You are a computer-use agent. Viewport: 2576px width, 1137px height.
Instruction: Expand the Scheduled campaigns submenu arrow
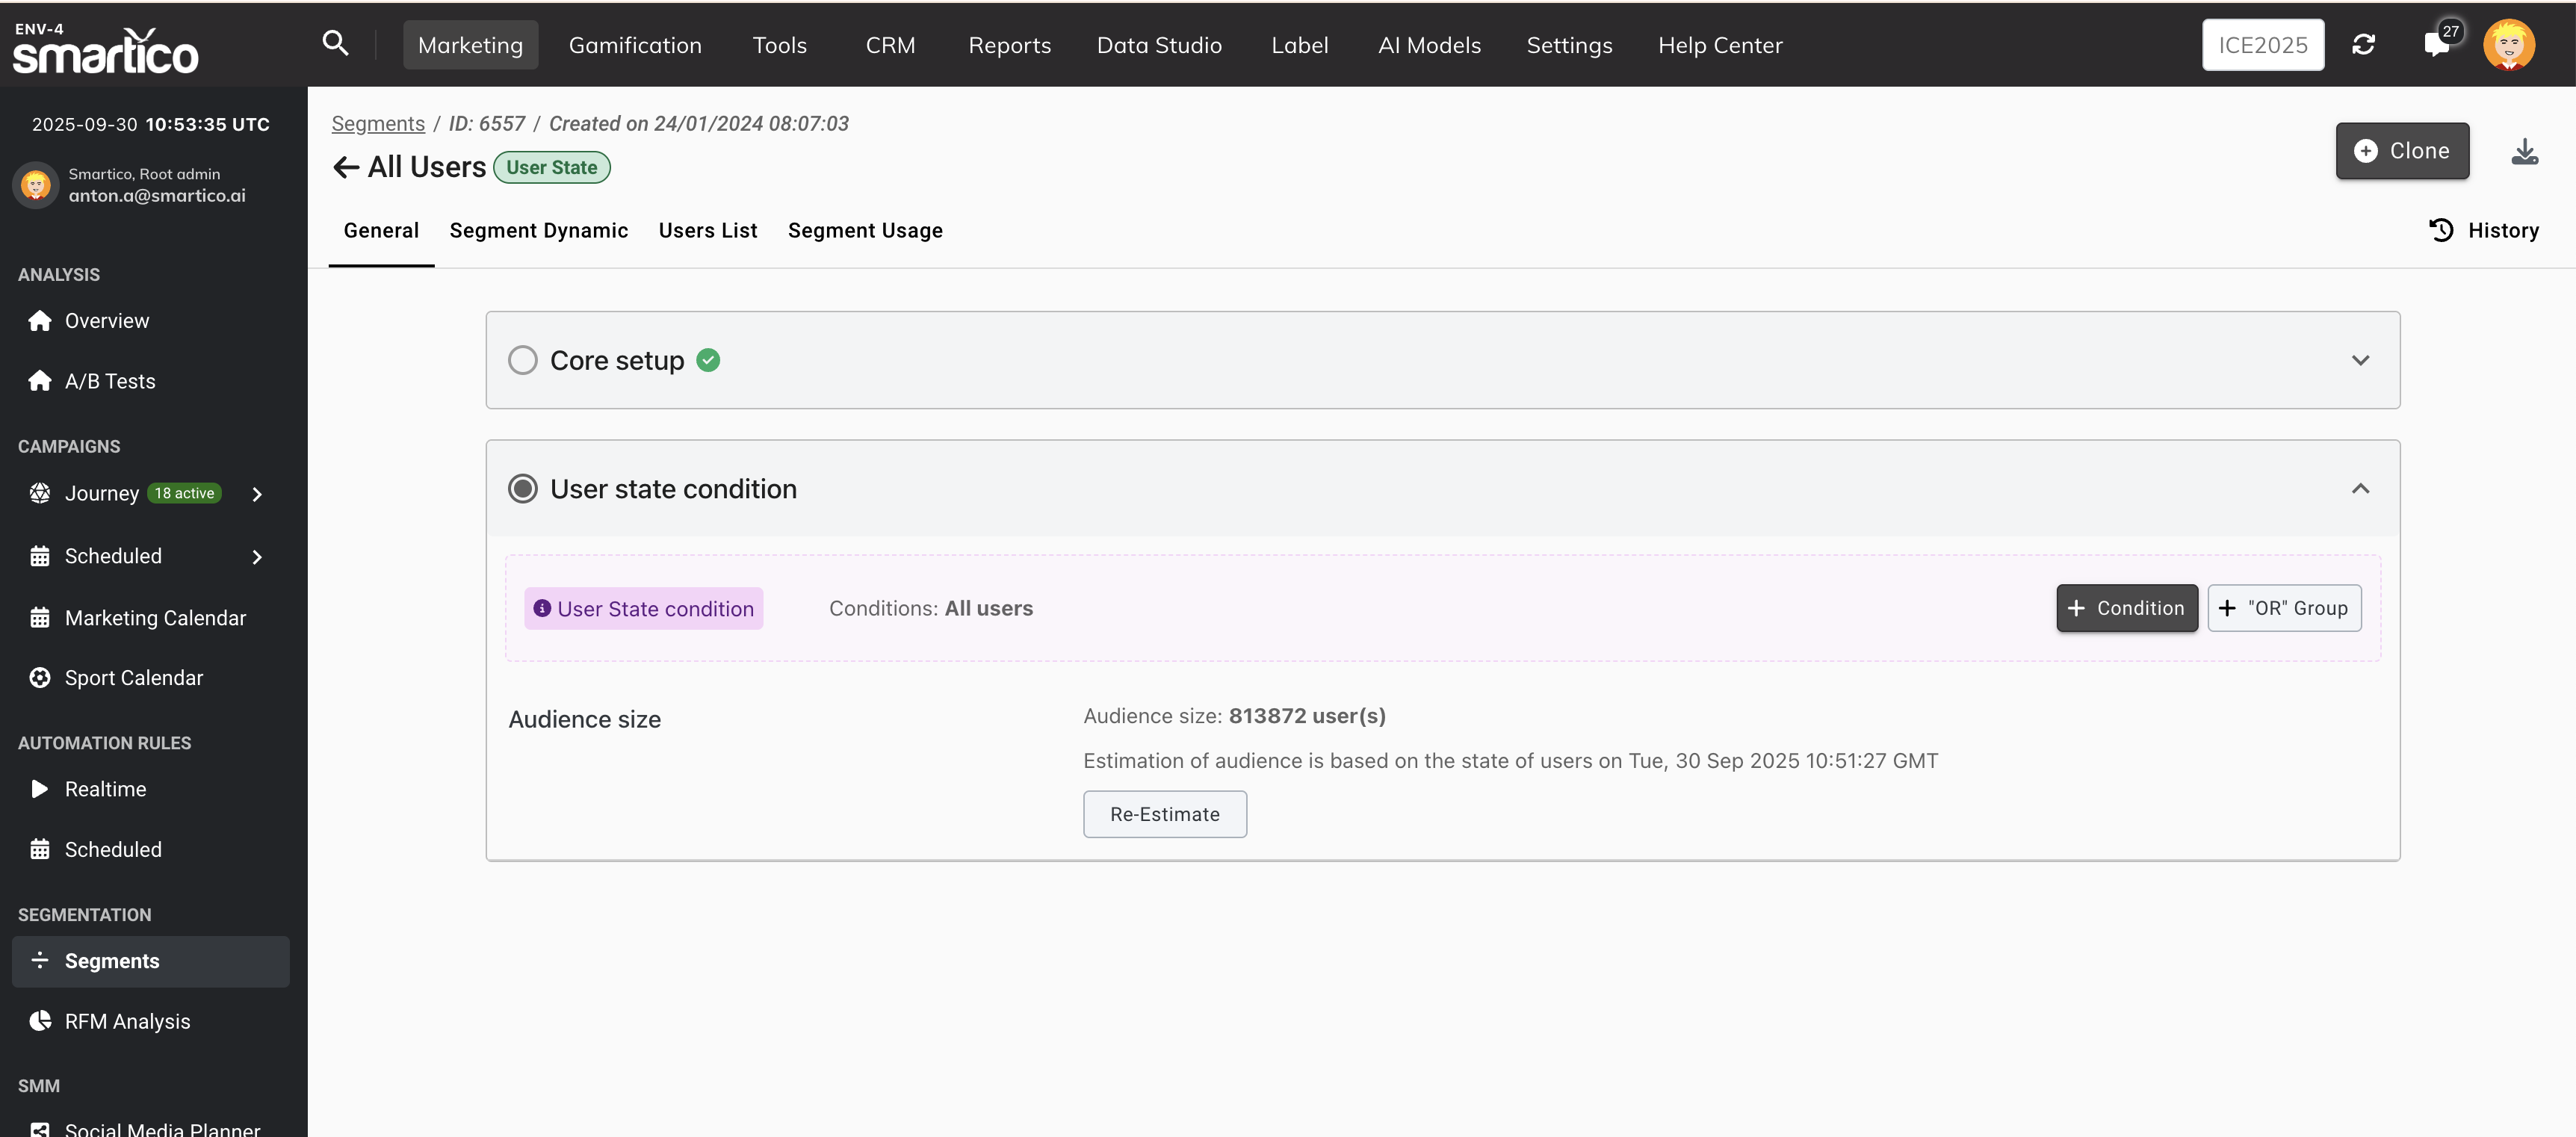(x=257, y=557)
